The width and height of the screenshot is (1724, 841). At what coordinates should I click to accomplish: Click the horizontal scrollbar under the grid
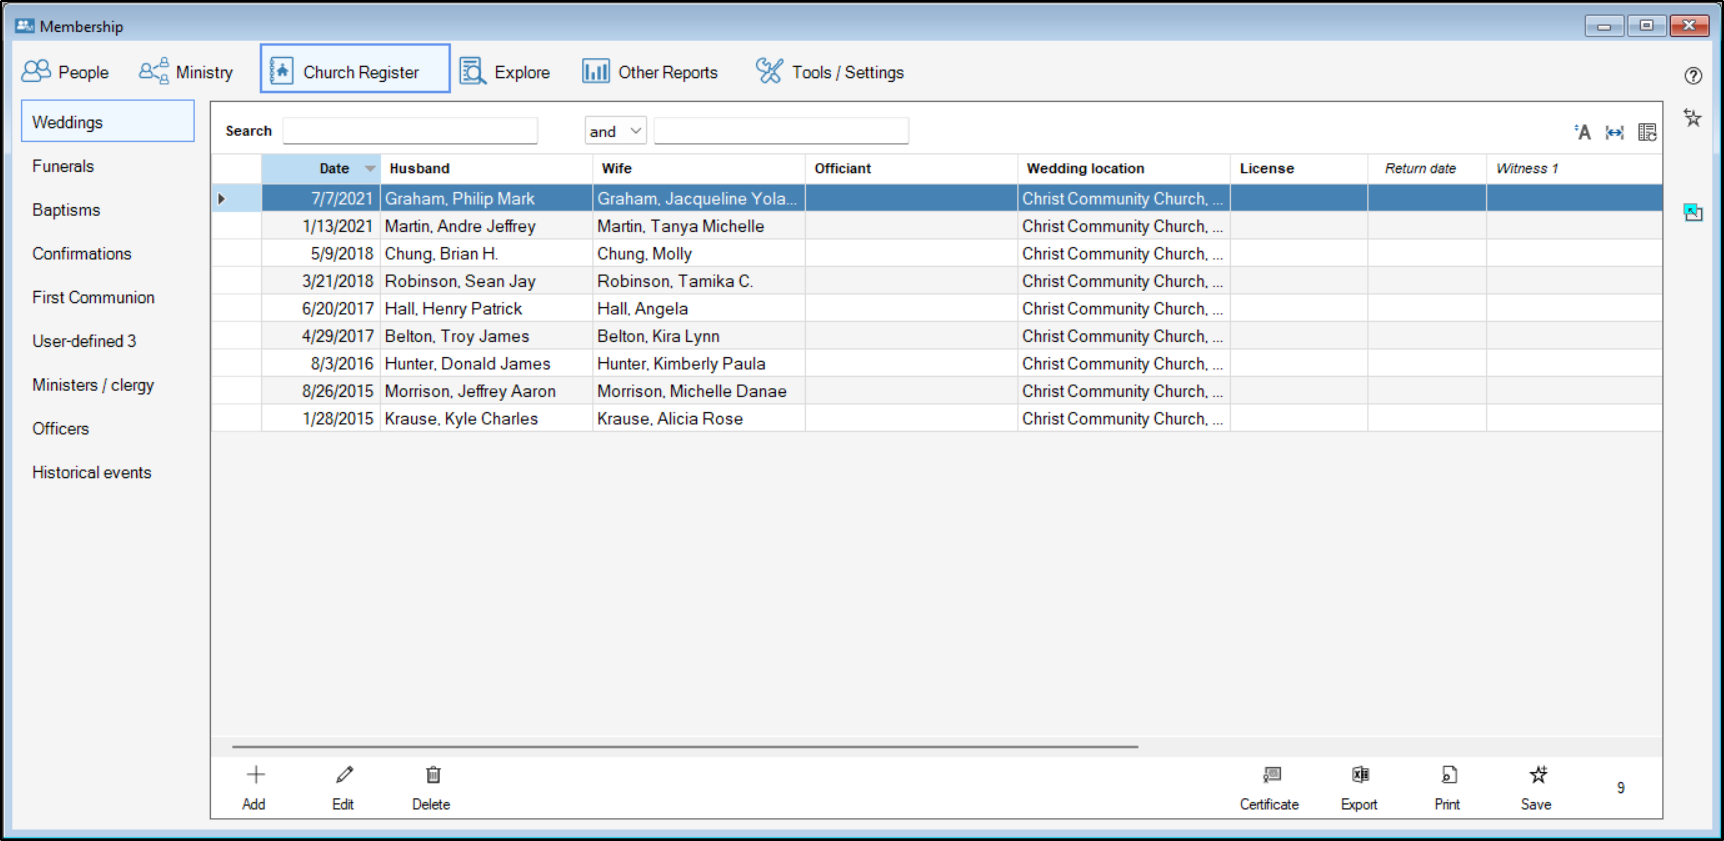pyautogui.click(x=685, y=746)
